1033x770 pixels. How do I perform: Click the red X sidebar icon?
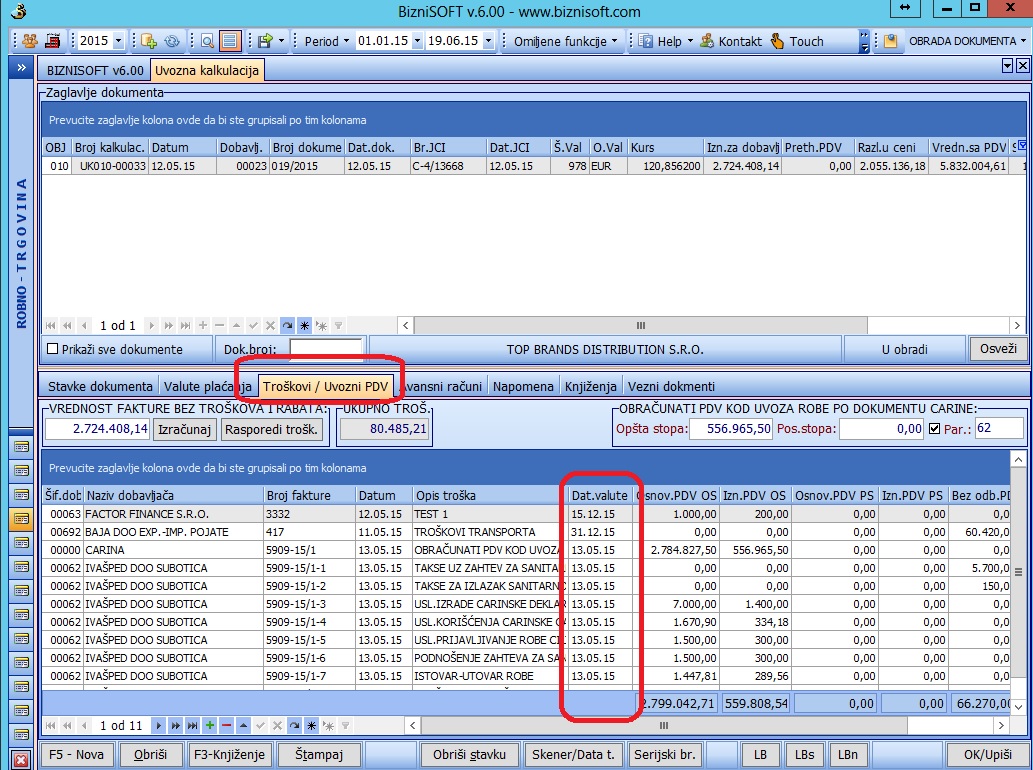20,758
